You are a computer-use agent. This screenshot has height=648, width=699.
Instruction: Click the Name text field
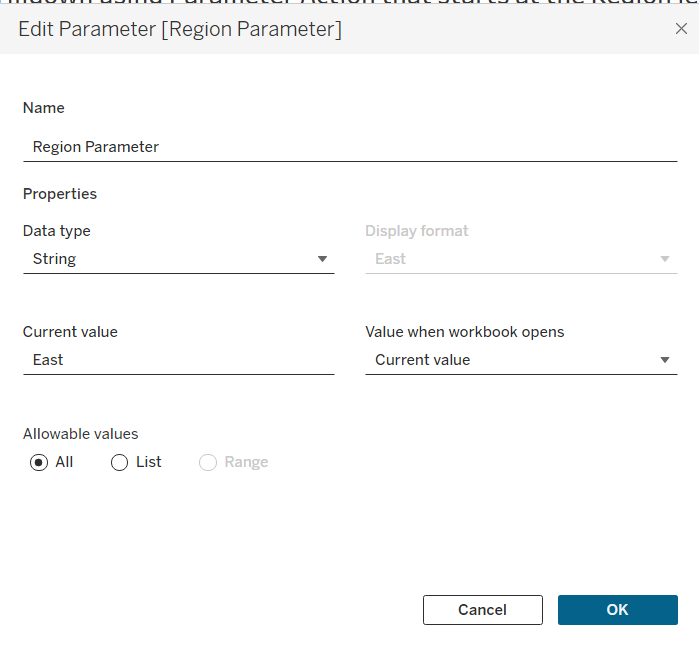pos(349,147)
